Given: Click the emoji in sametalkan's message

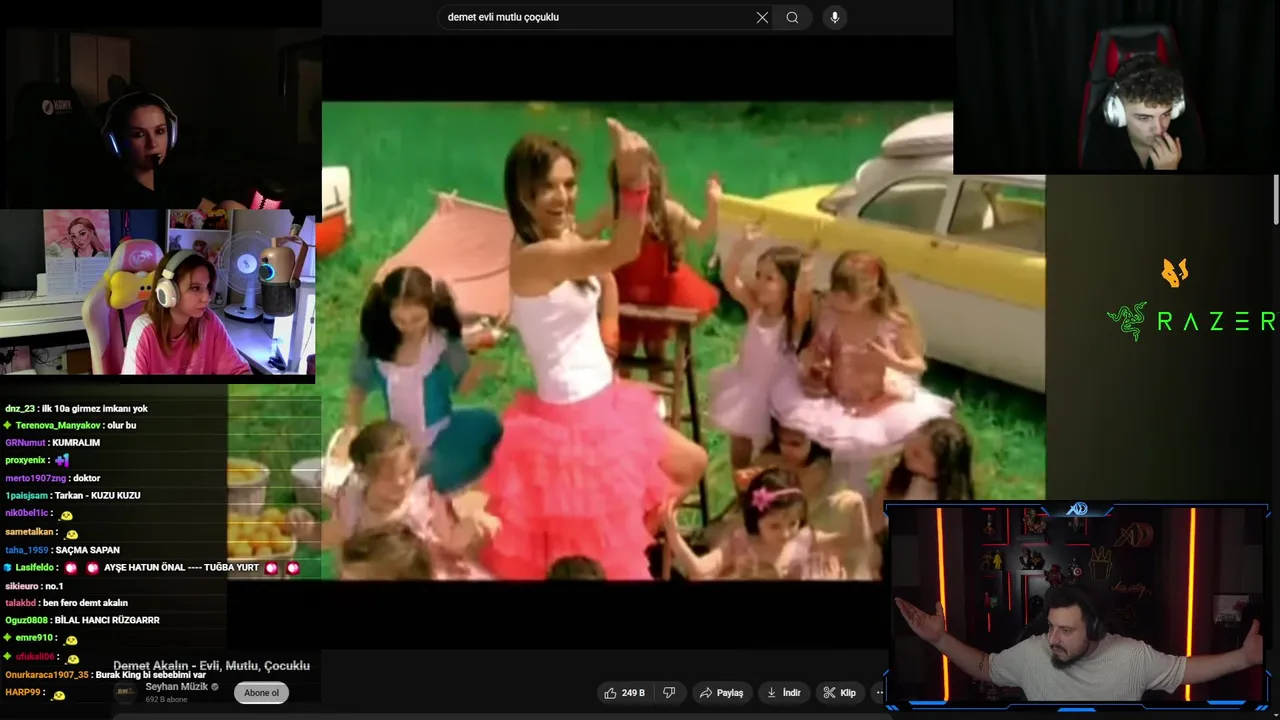Looking at the screenshot, I should [71, 533].
